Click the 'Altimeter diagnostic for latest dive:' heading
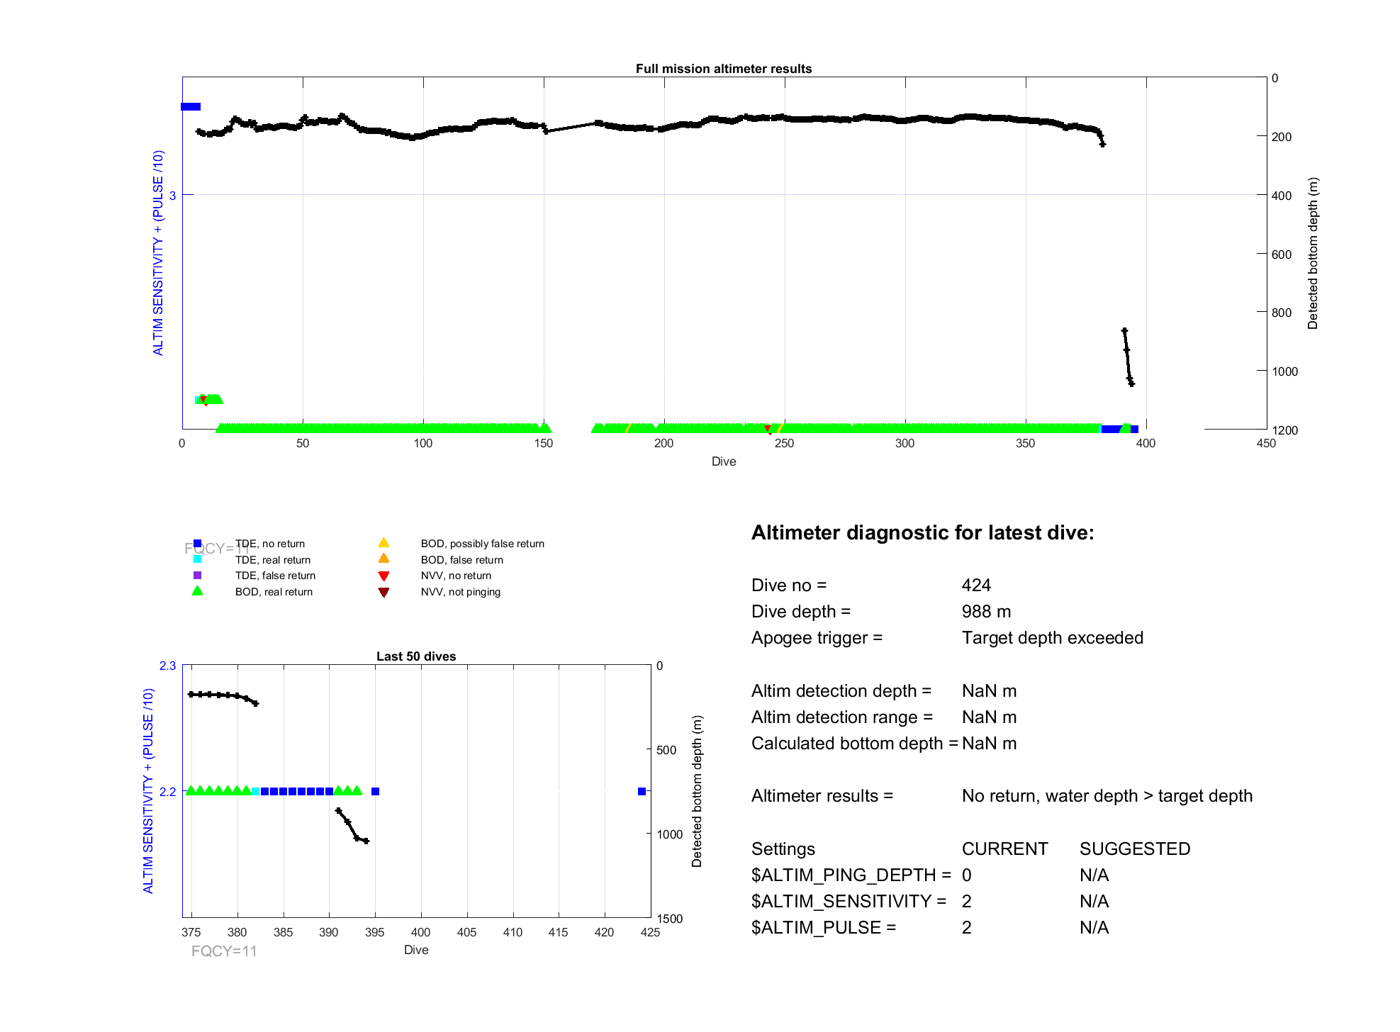The image size is (1400, 1032). pos(922,533)
